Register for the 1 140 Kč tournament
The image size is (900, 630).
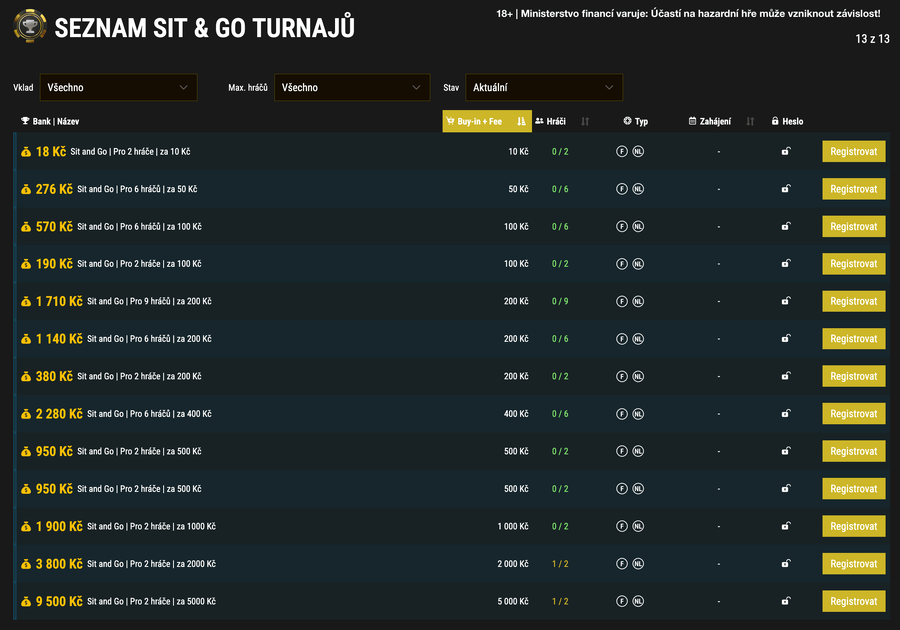(x=854, y=339)
